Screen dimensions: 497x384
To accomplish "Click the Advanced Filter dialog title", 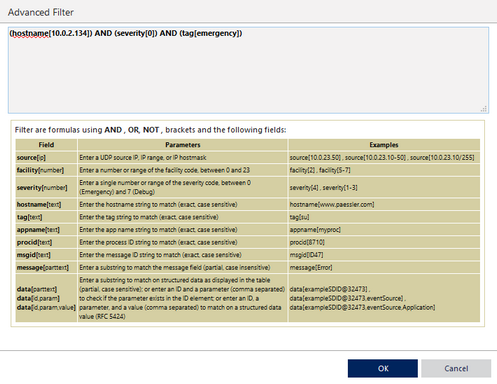I will pyautogui.click(x=41, y=12).
